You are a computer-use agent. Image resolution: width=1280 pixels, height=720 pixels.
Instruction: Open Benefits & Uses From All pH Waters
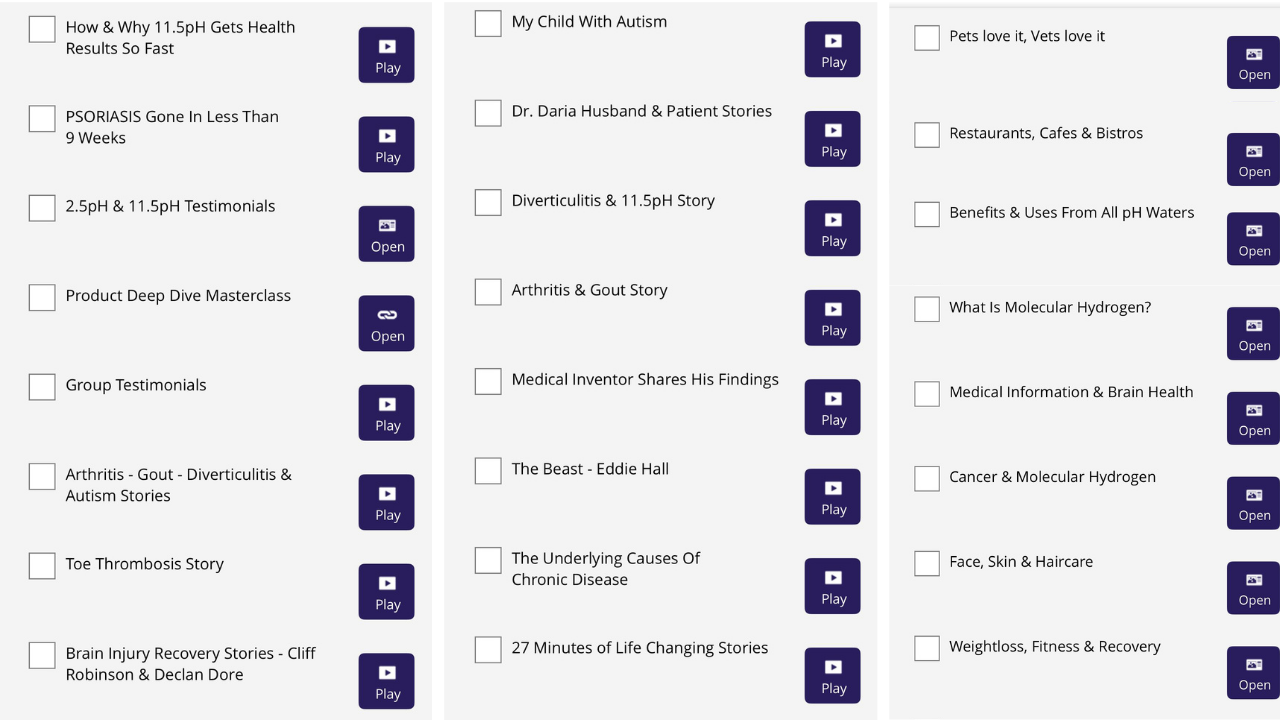[1254, 239]
